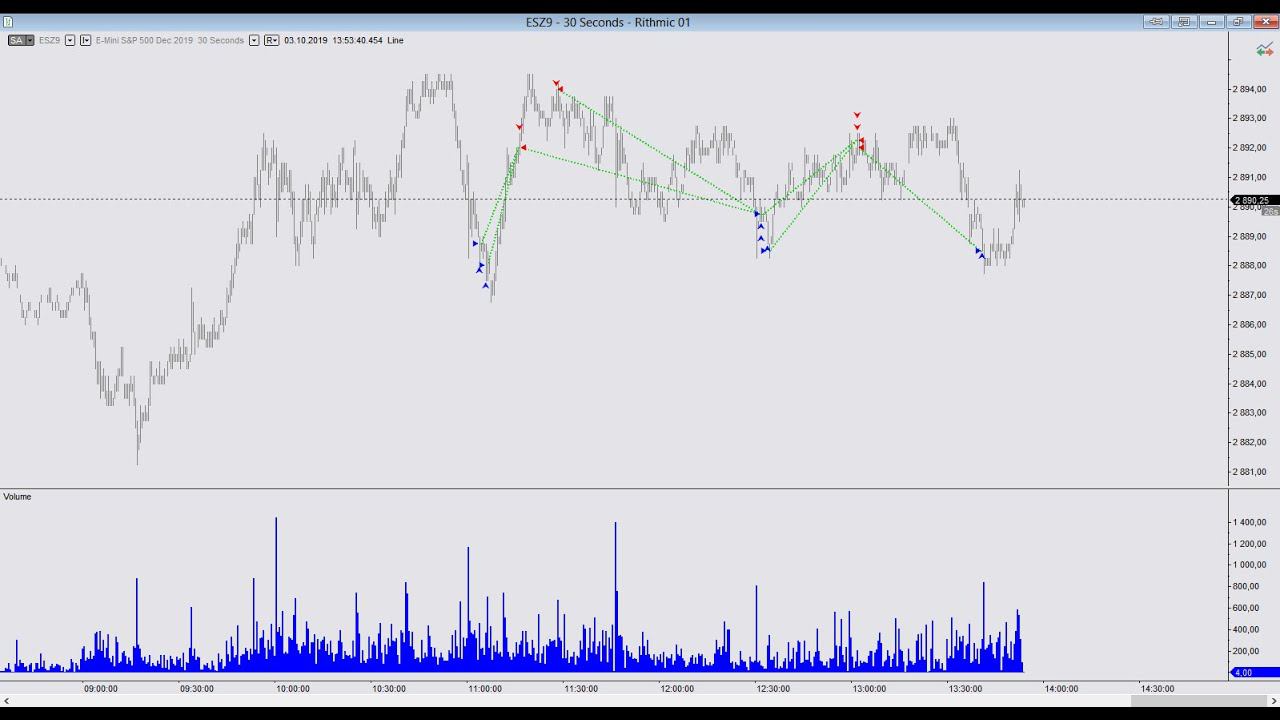Click the Volume panel label
Image resolution: width=1280 pixels, height=720 pixels.
17,496
